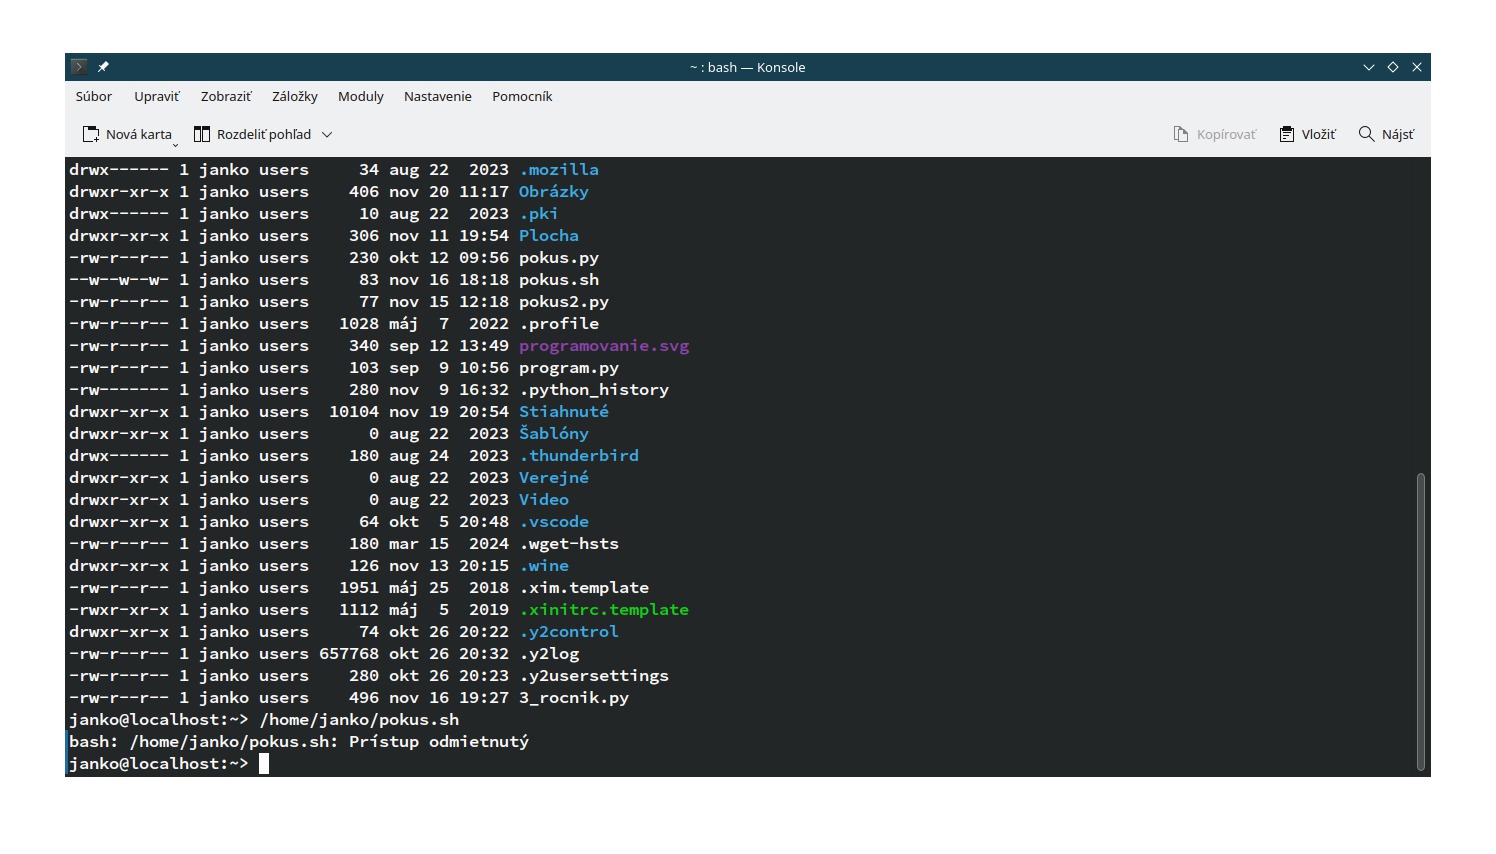Viewport: 1496px width, 854px height.
Task: Click the Vložiť button label
Action: point(1319,134)
